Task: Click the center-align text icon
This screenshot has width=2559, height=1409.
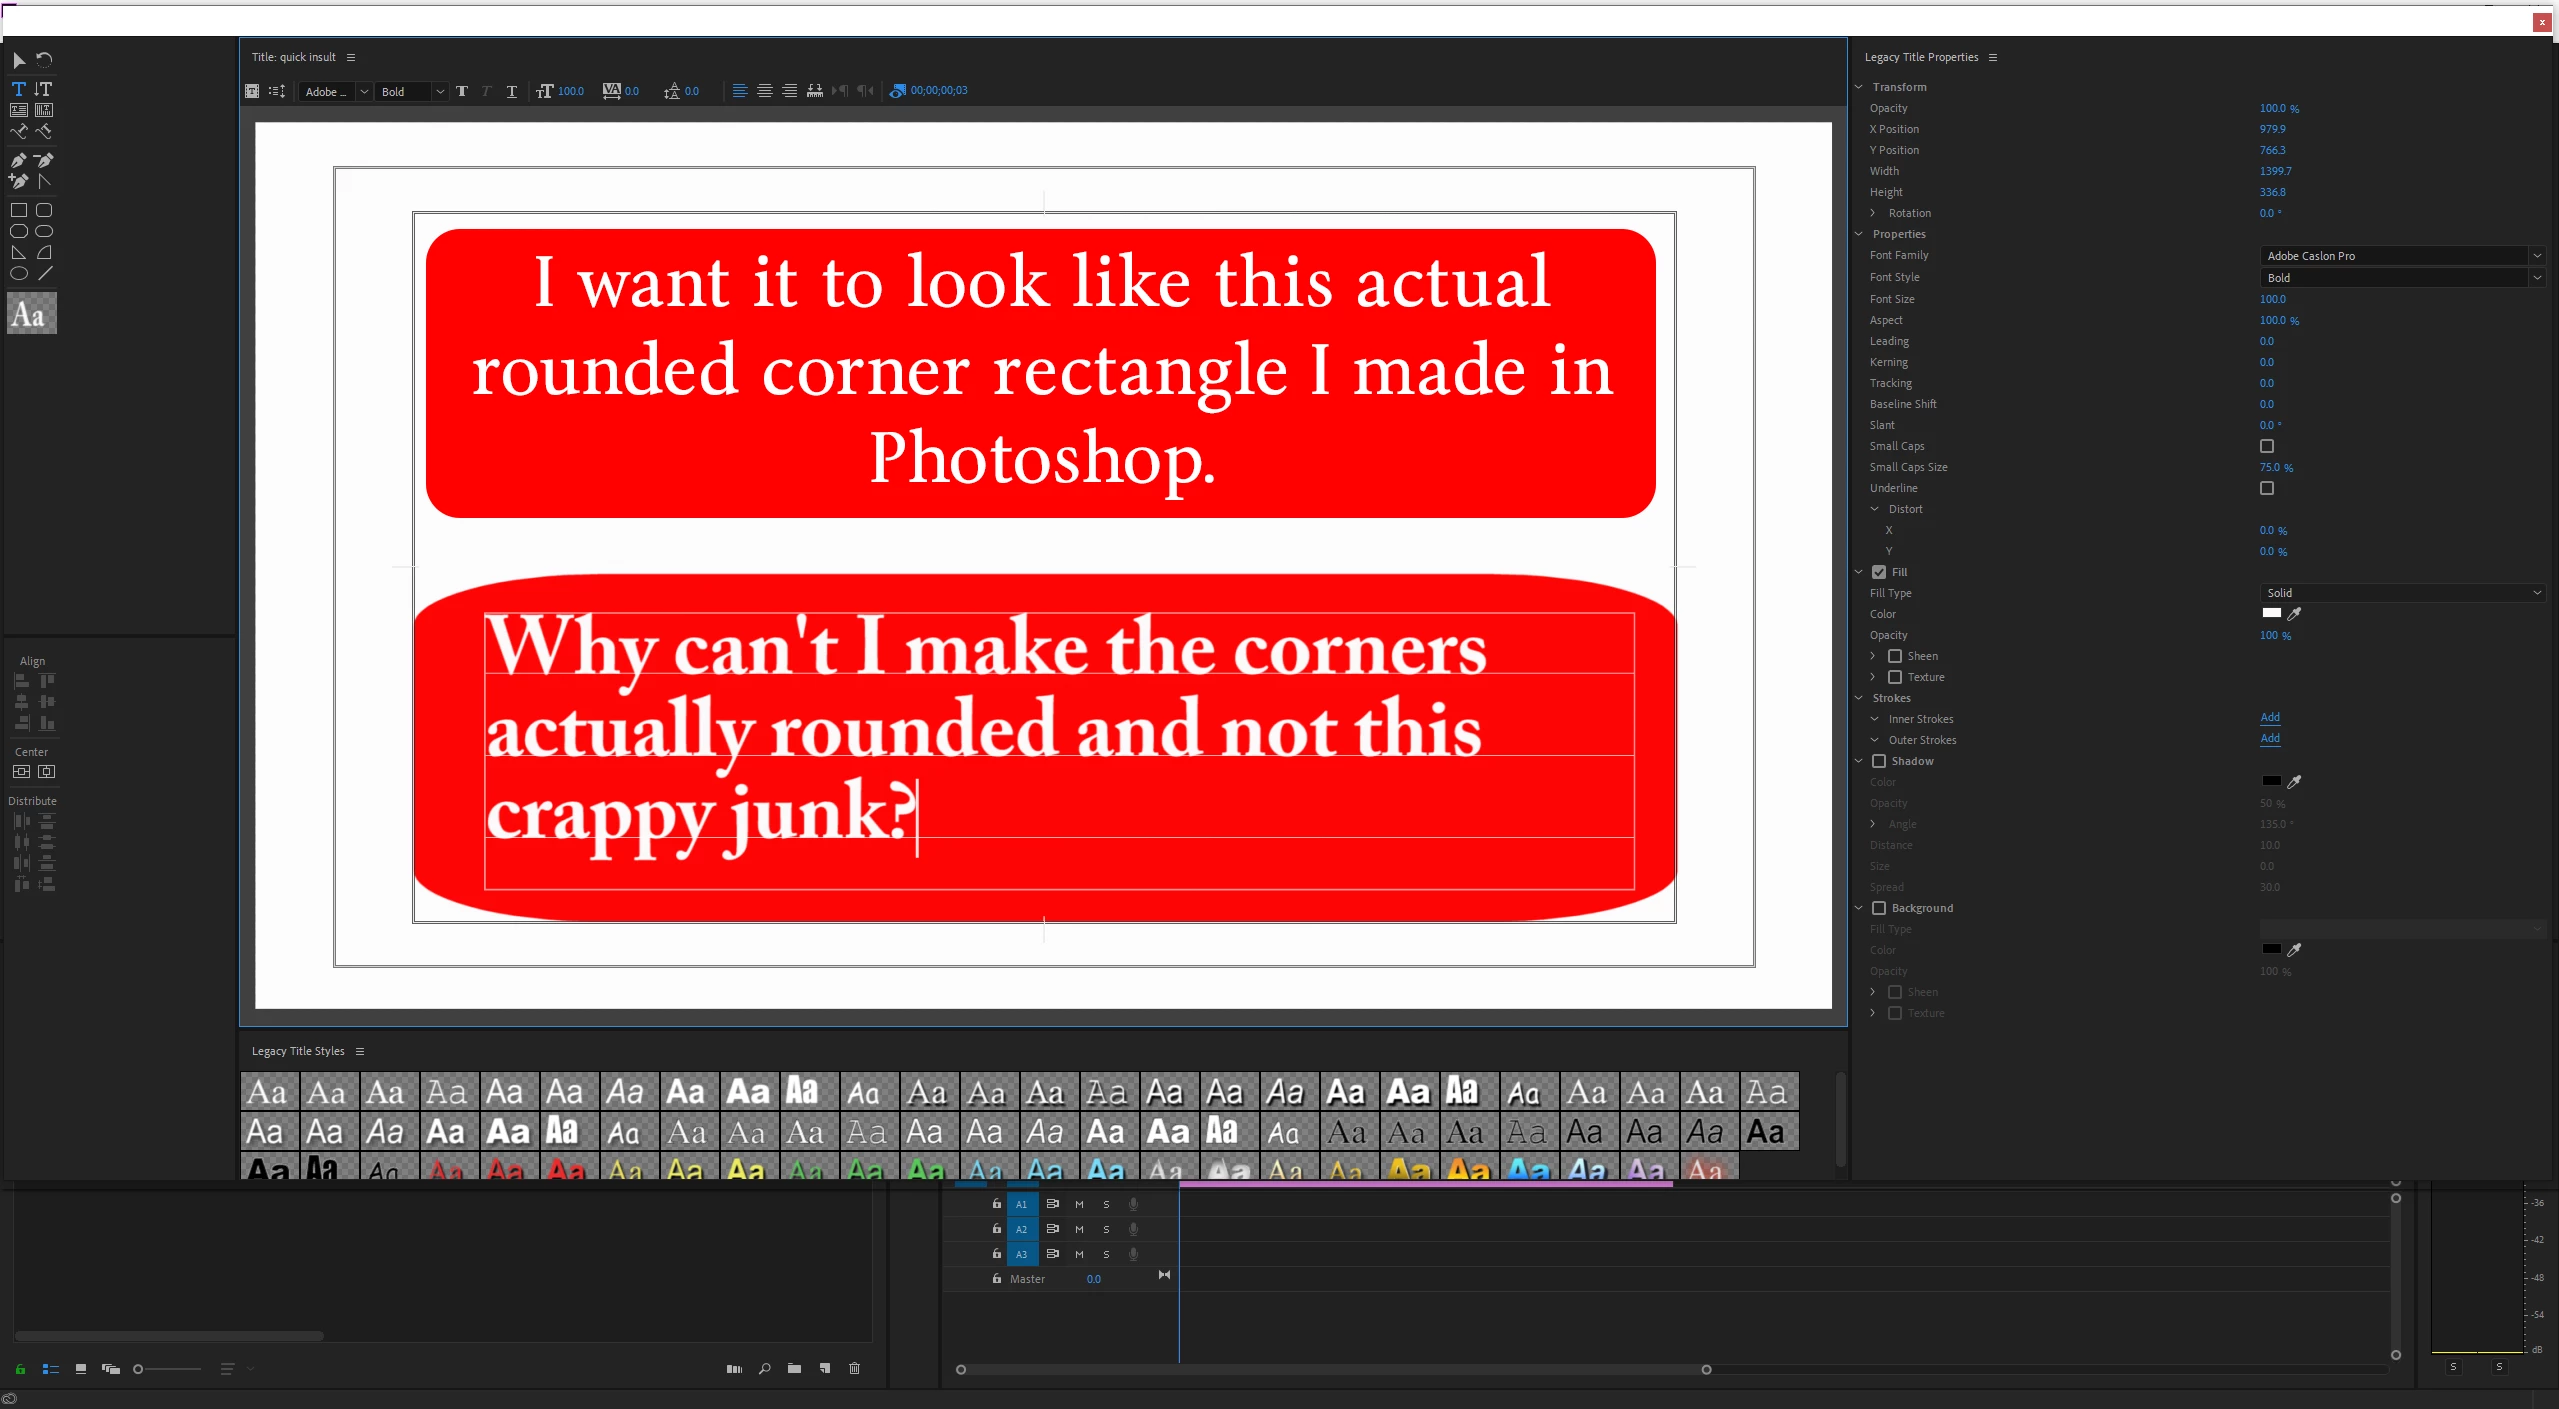Action: [x=764, y=91]
